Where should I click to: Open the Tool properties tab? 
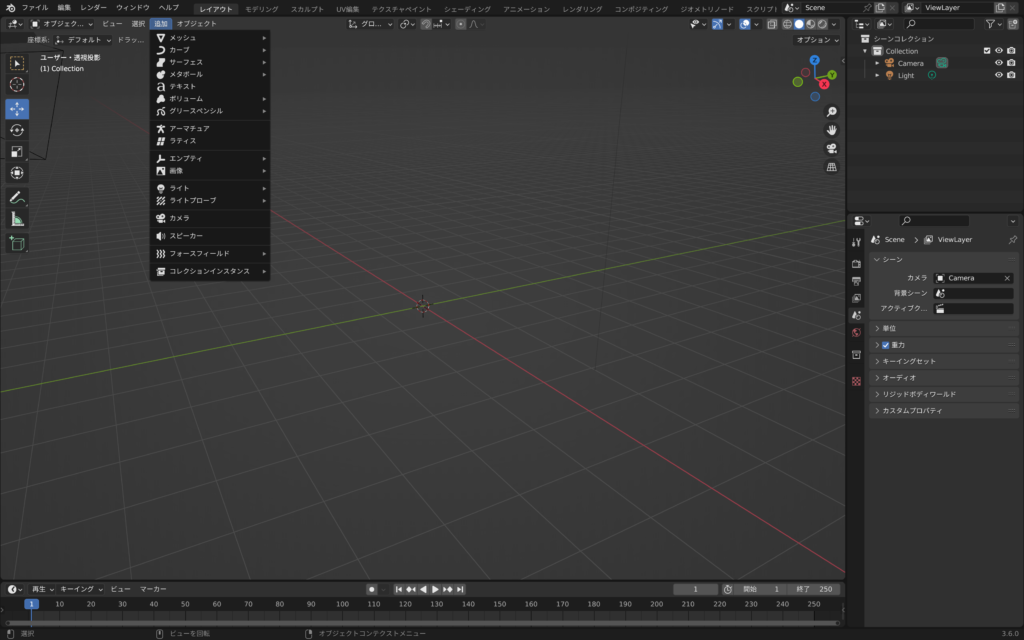point(856,242)
